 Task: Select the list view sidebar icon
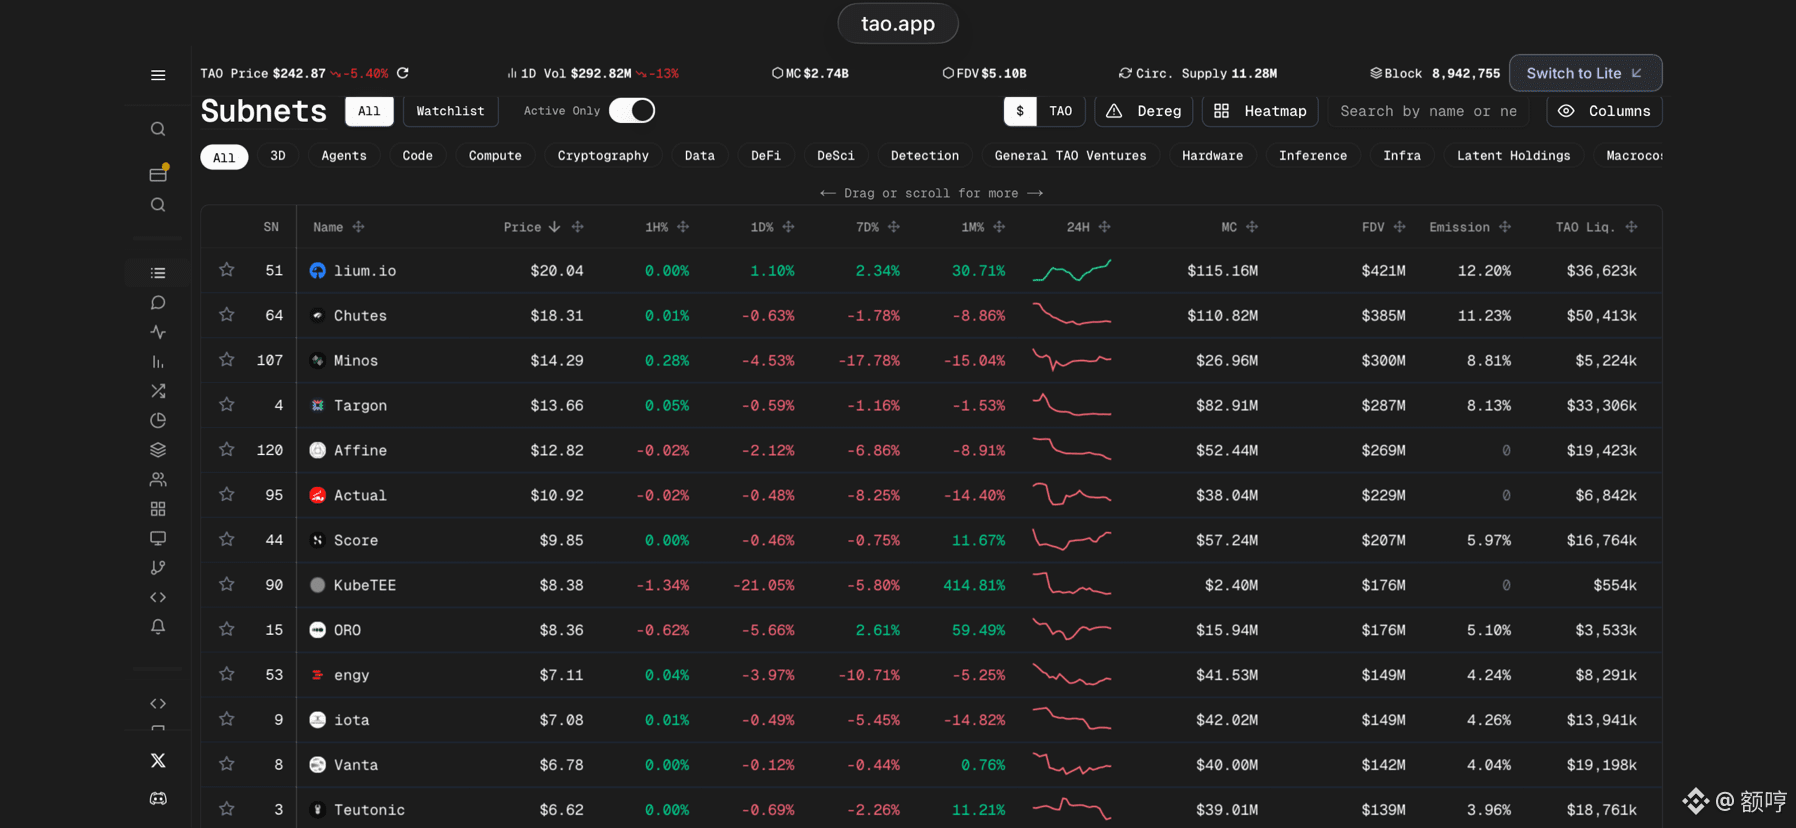tap(158, 273)
